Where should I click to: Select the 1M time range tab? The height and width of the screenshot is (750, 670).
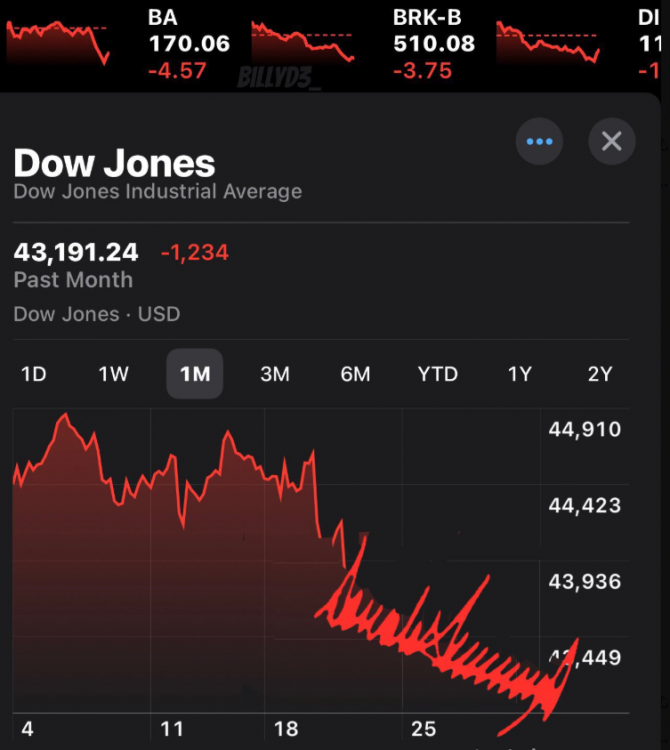194,374
